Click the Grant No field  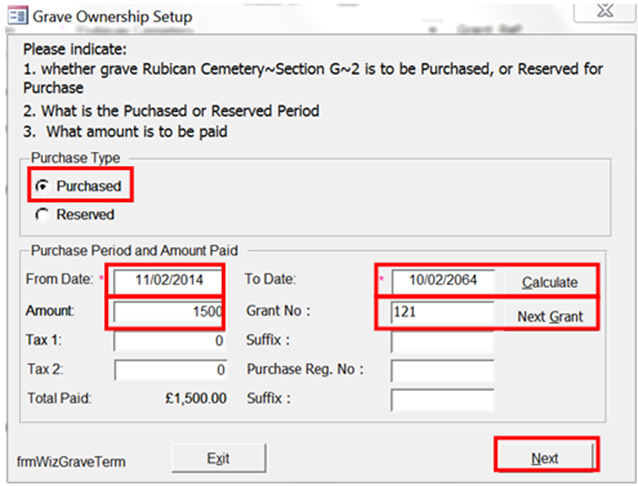tap(442, 312)
